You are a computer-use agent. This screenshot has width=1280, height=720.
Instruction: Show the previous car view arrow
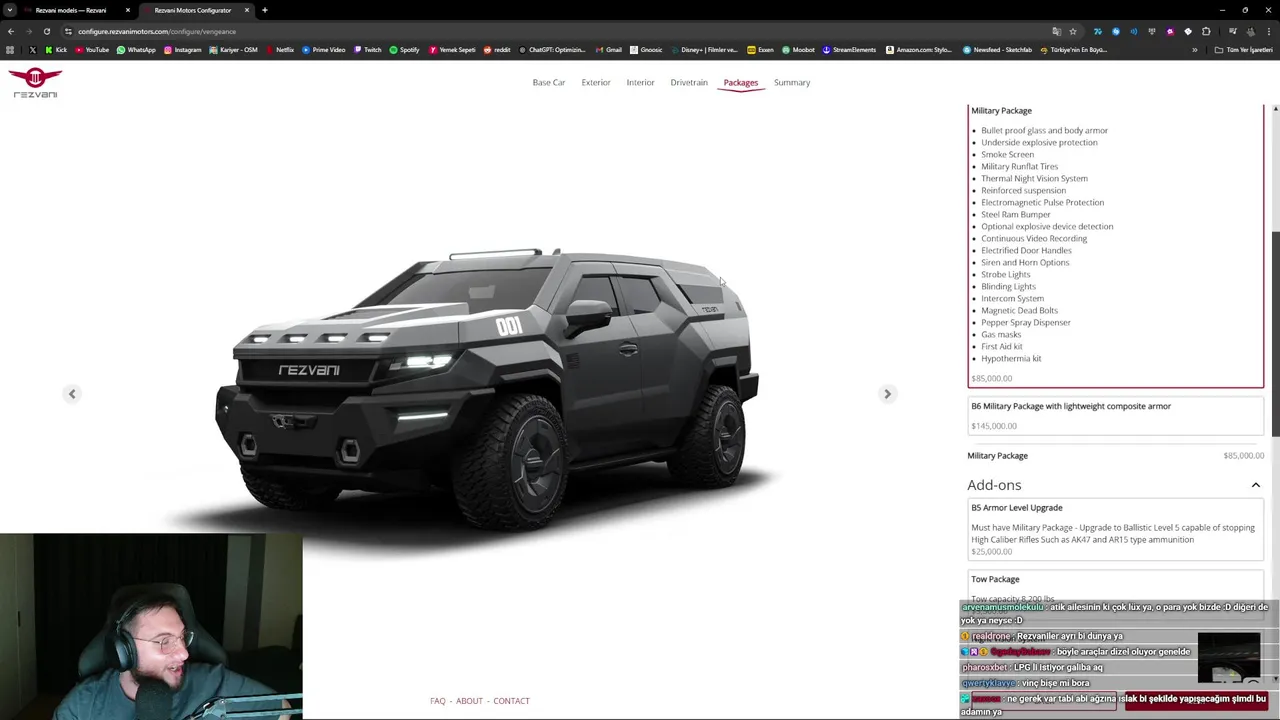coord(72,394)
